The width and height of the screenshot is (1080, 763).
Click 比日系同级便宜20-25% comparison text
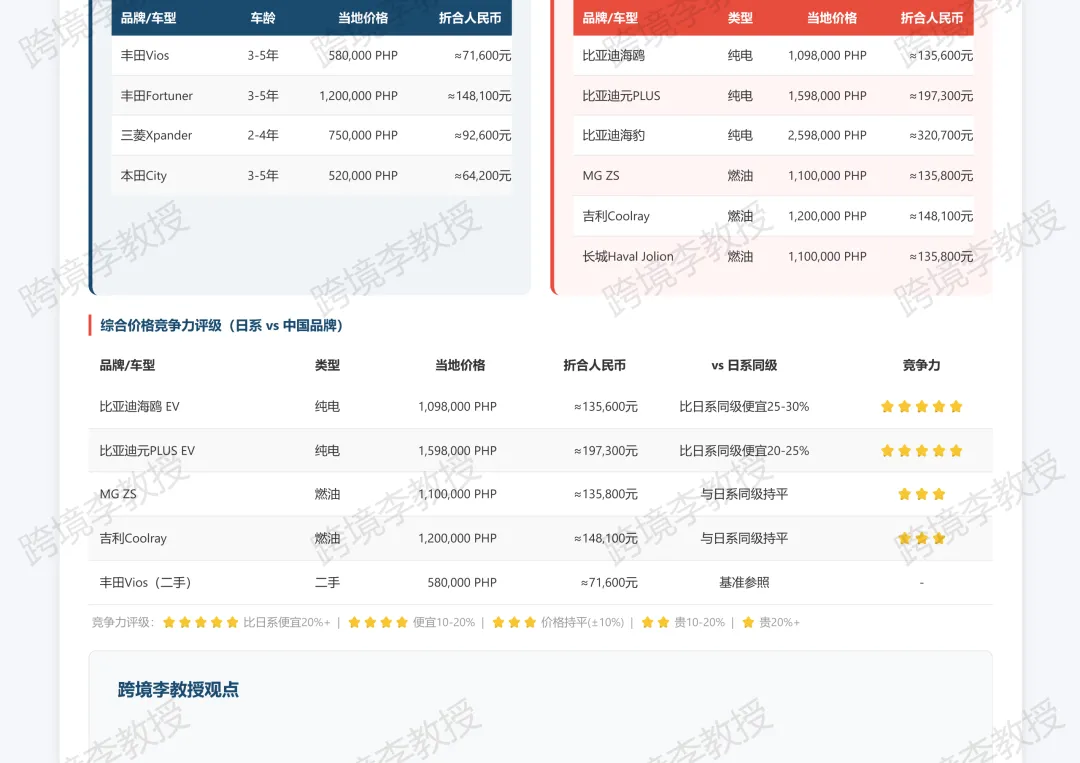(x=744, y=450)
